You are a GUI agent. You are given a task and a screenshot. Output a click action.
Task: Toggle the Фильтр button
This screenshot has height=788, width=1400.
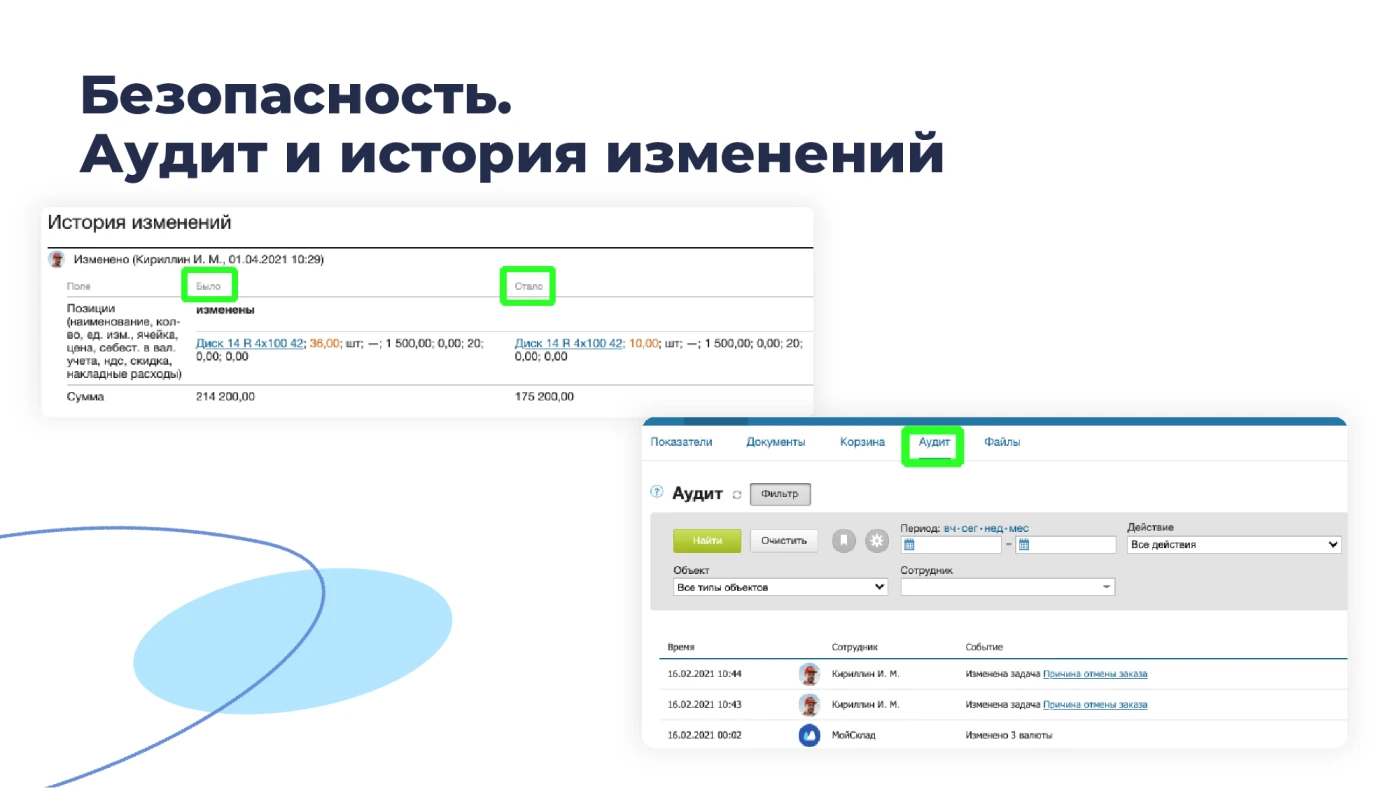click(780, 494)
